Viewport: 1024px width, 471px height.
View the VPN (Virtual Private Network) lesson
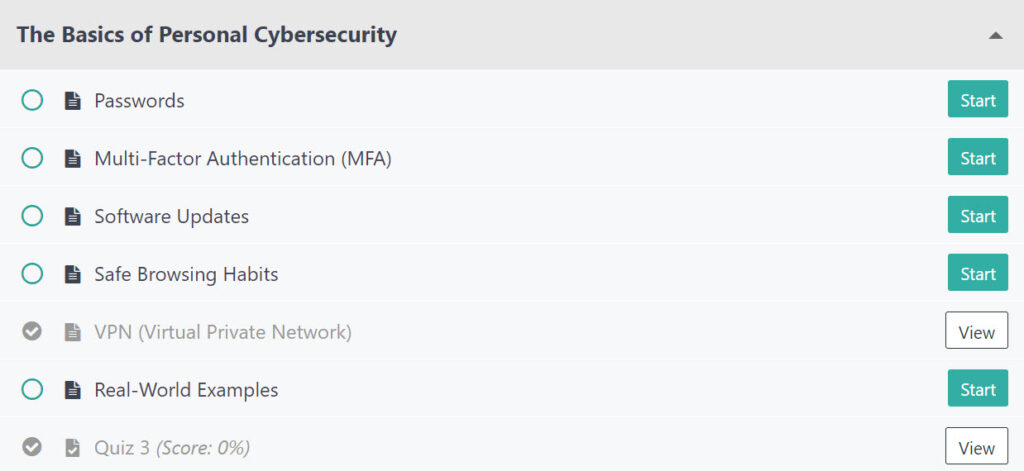pyautogui.click(x=976, y=332)
